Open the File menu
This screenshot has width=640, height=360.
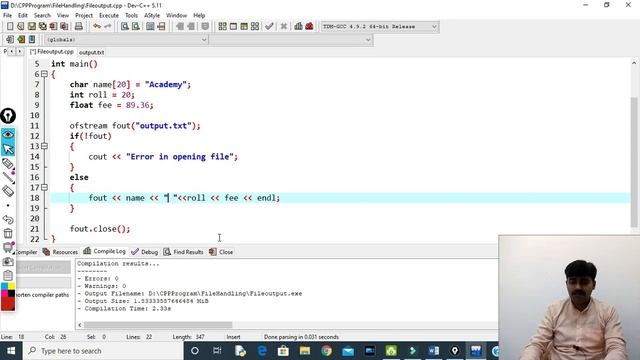7,16
